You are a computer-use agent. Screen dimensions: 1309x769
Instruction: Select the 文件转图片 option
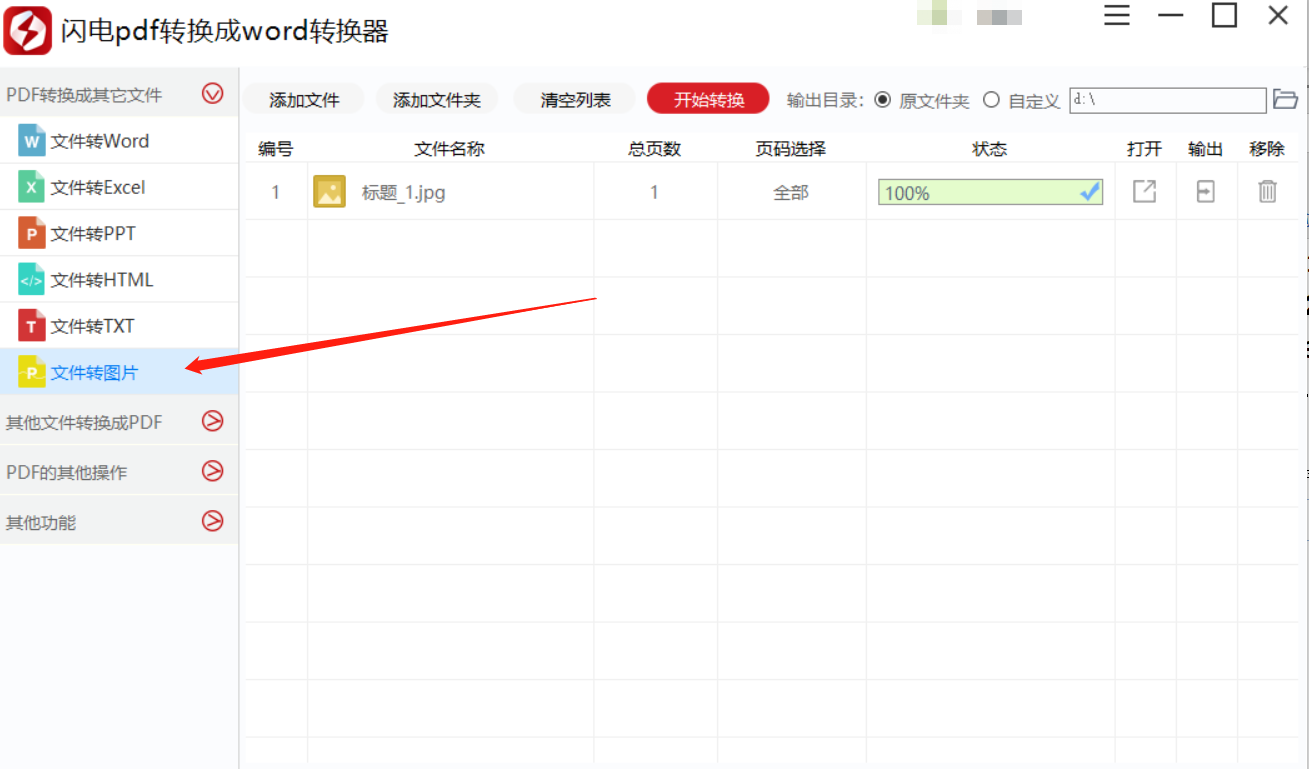[119, 372]
